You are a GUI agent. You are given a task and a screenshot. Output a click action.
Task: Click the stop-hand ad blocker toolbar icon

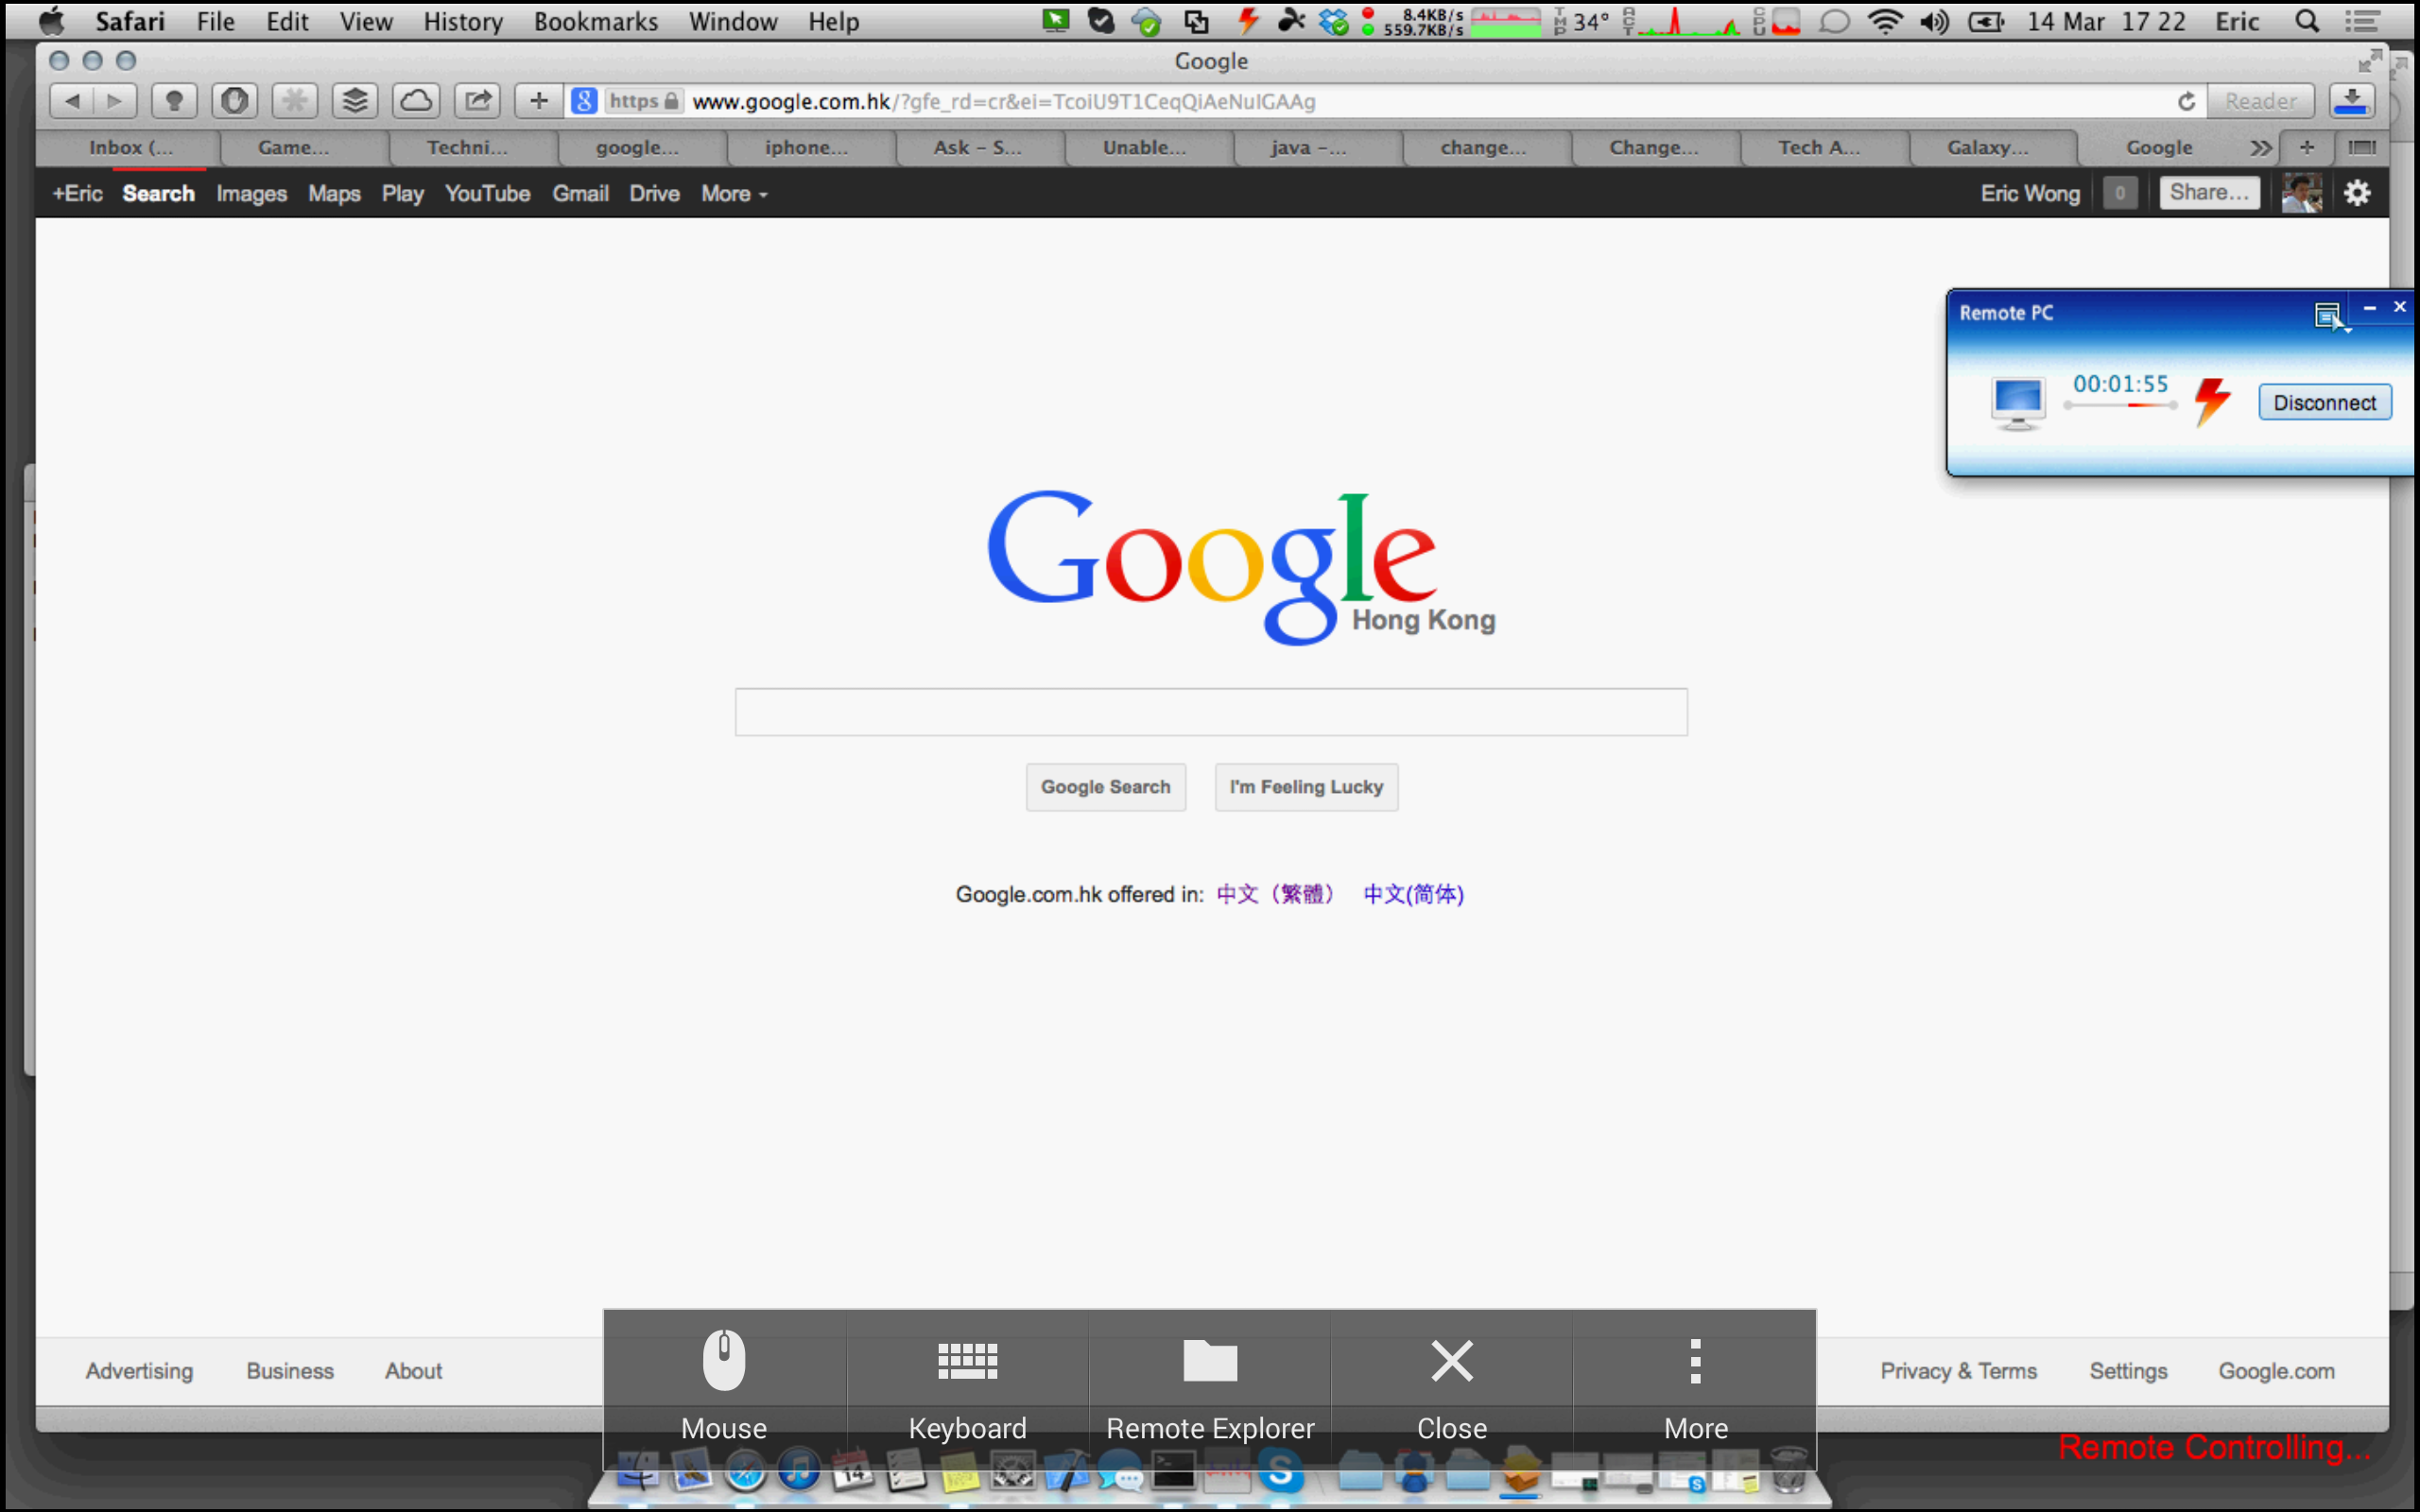235,101
